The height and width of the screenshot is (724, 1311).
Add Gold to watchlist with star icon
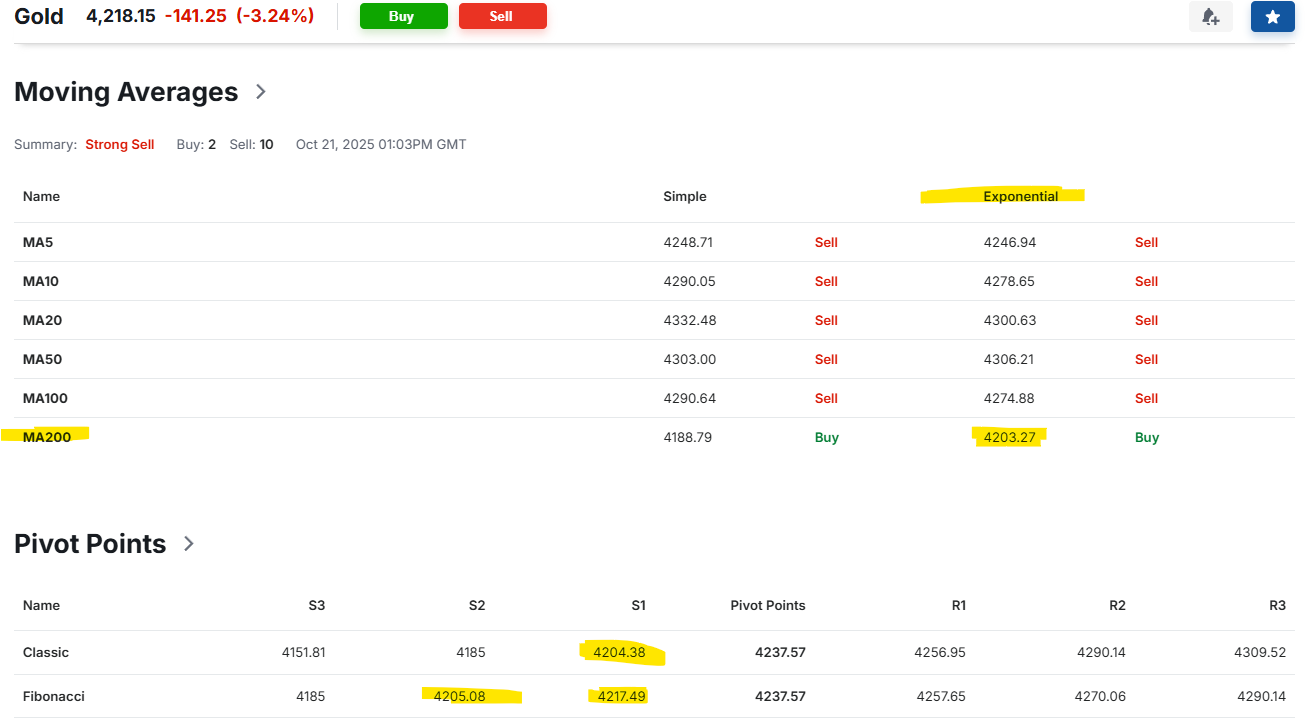(1272, 17)
